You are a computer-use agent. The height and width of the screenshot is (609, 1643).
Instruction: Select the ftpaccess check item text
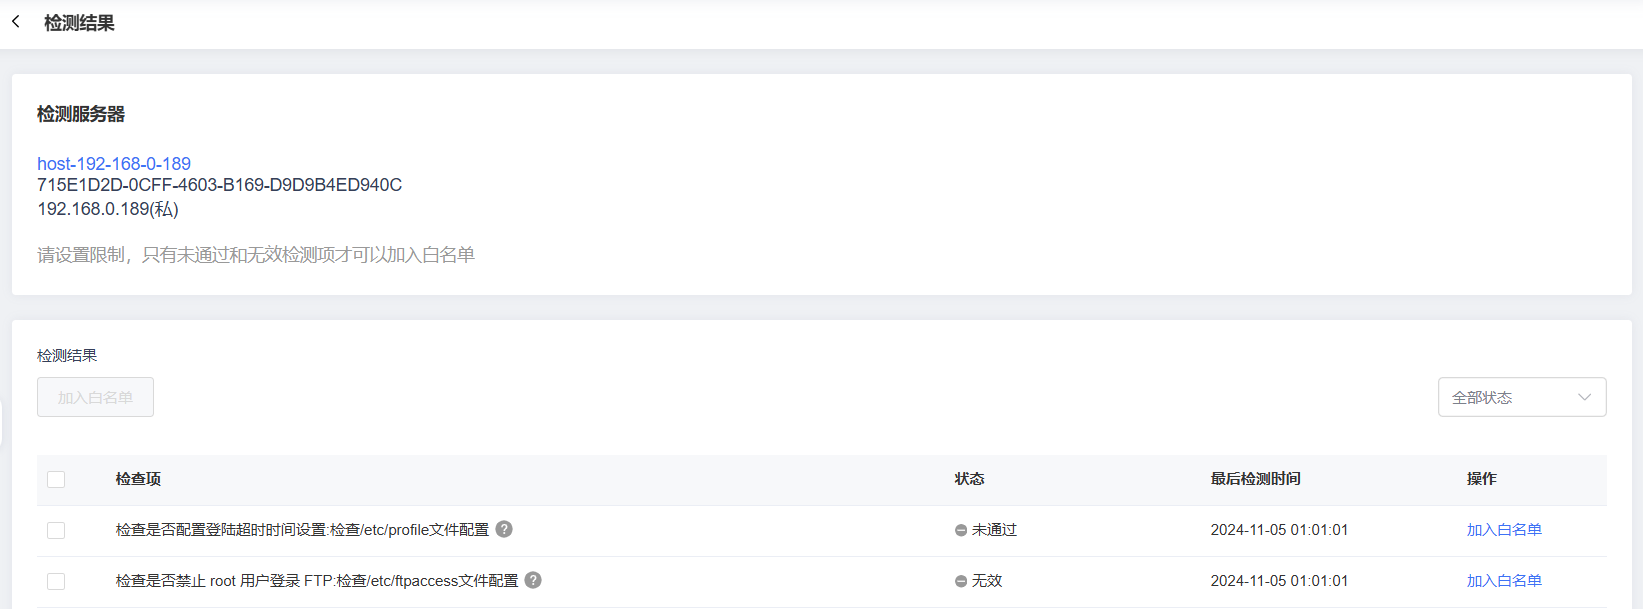(317, 581)
